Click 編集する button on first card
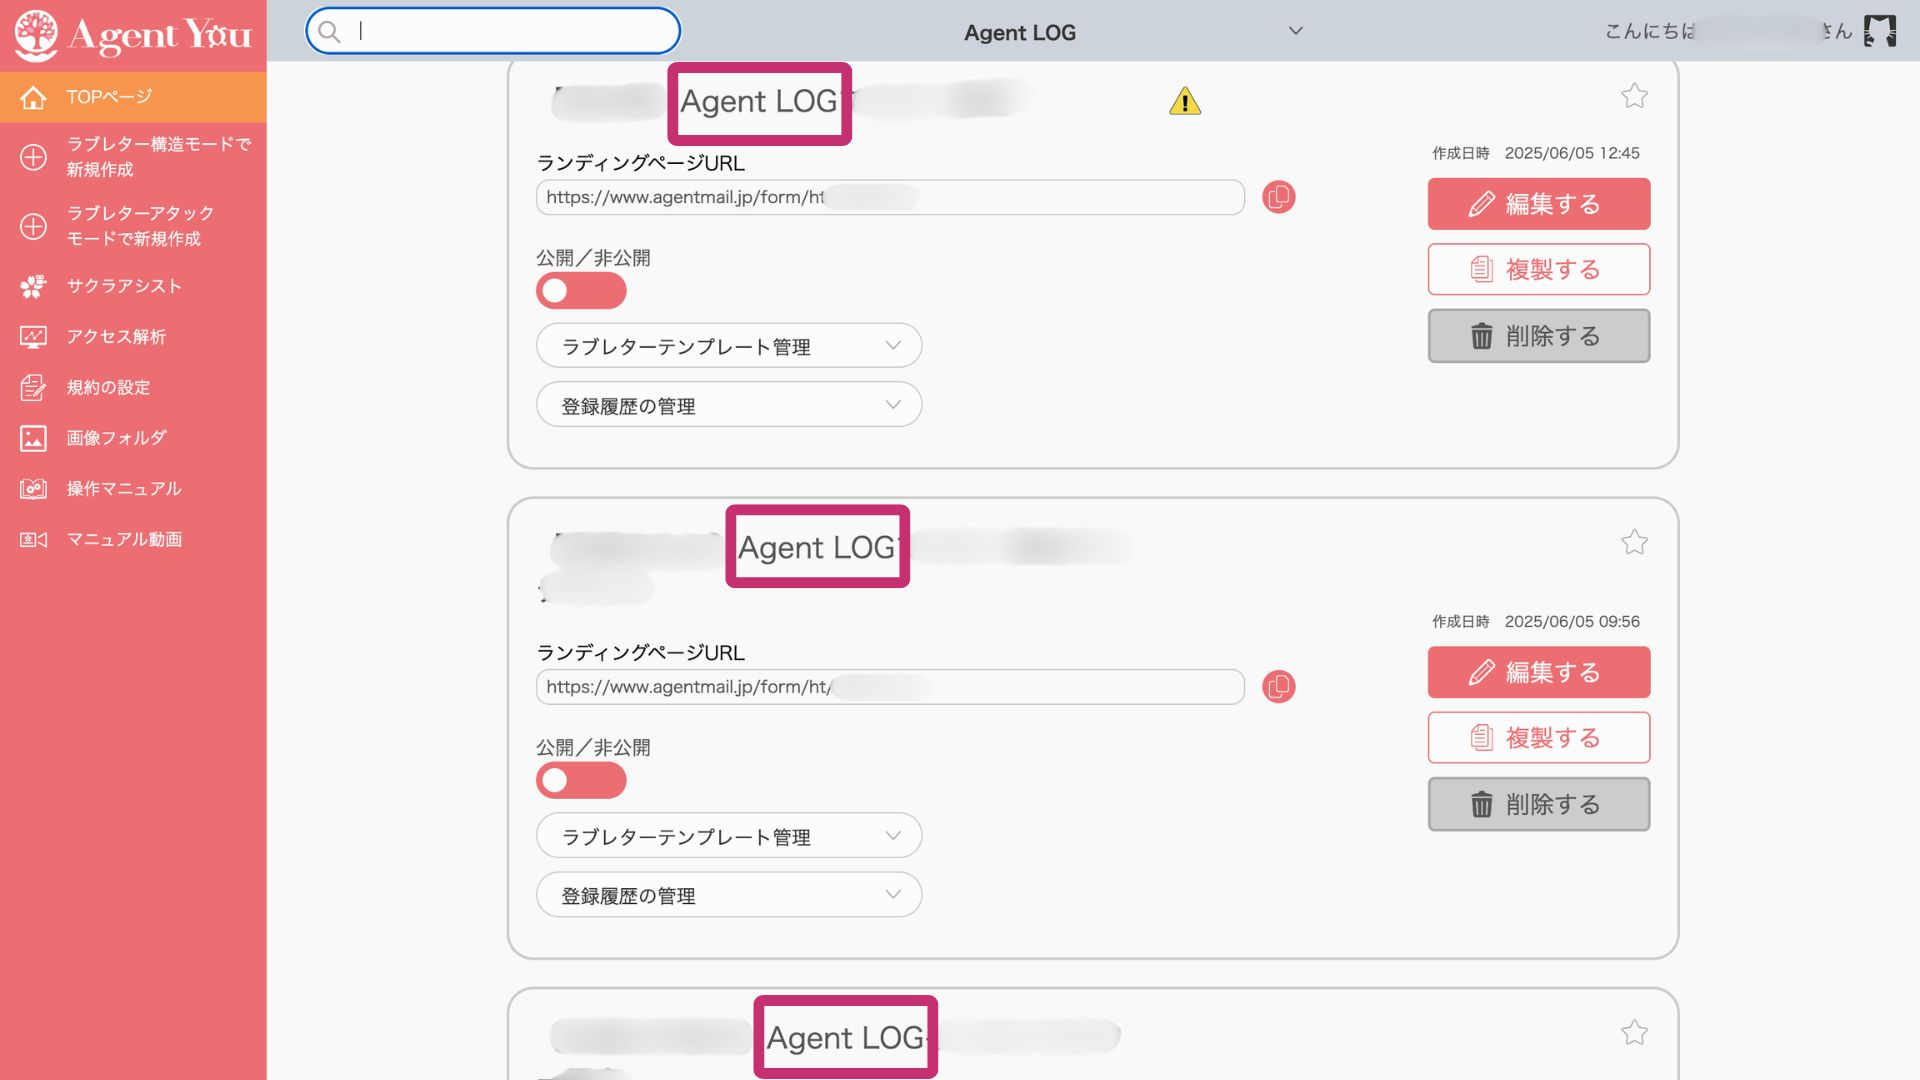The image size is (1920, 1080). pos(1538,204)
